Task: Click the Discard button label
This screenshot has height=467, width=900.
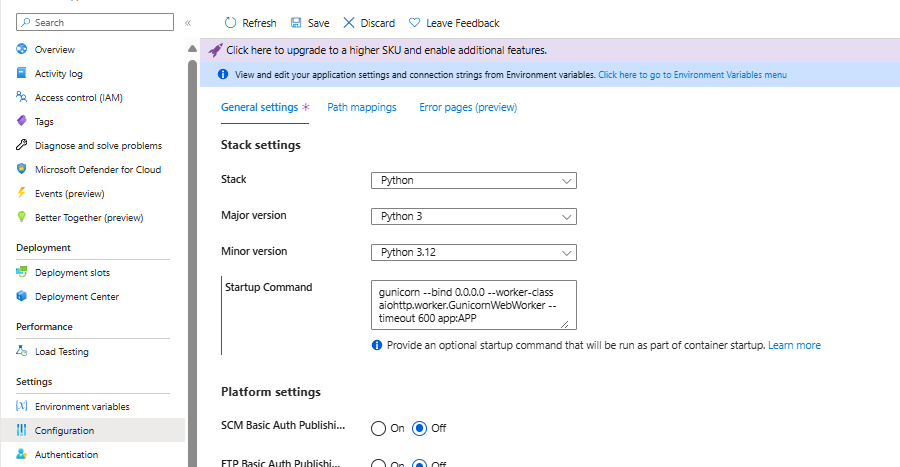Action: [x=378, y=23]
